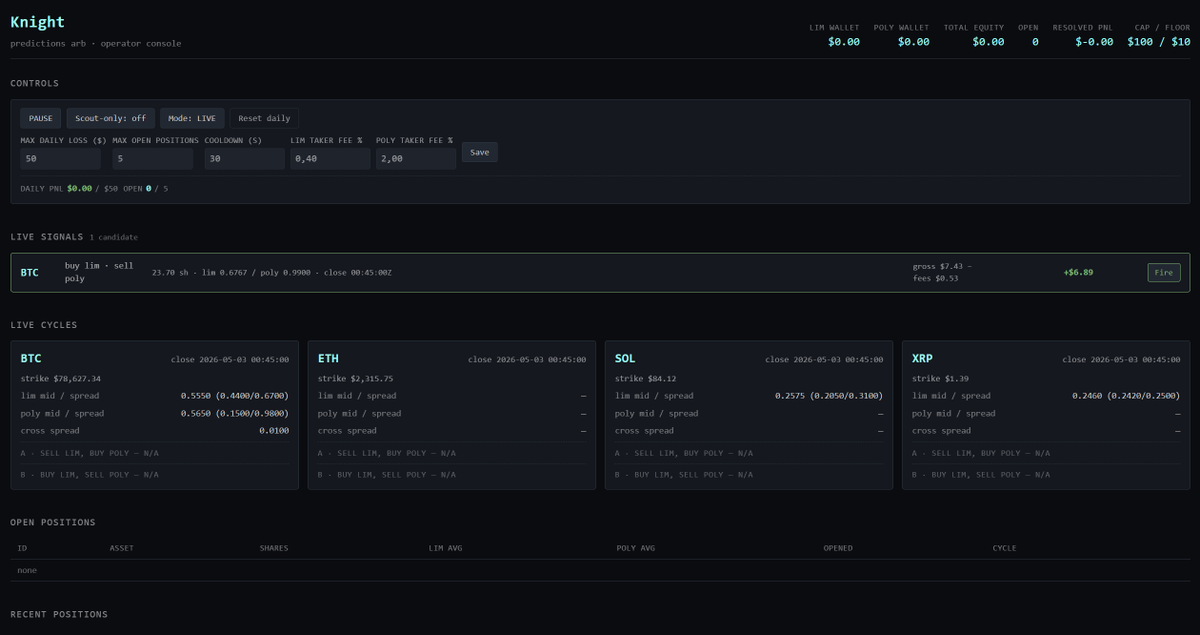This screenshot has width=1200, height=635.
Task: Click the OPEN count in header
Action: click(1035, 42)
